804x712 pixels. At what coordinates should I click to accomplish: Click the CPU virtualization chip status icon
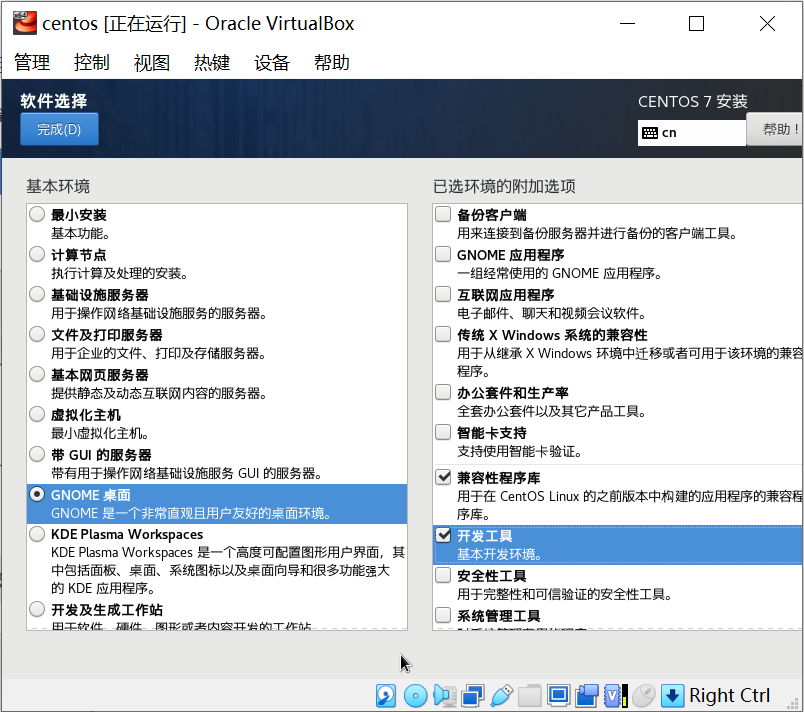point(615,696)
